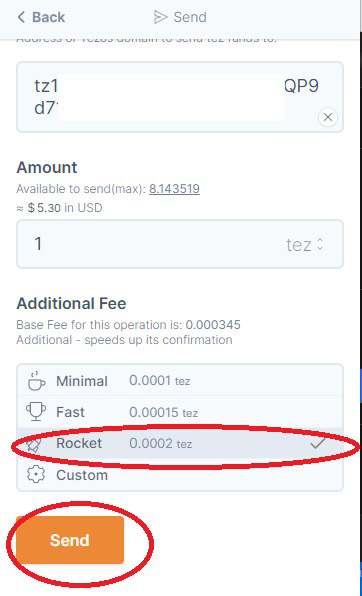Click the tez unit label in amount field

(299, 245)
